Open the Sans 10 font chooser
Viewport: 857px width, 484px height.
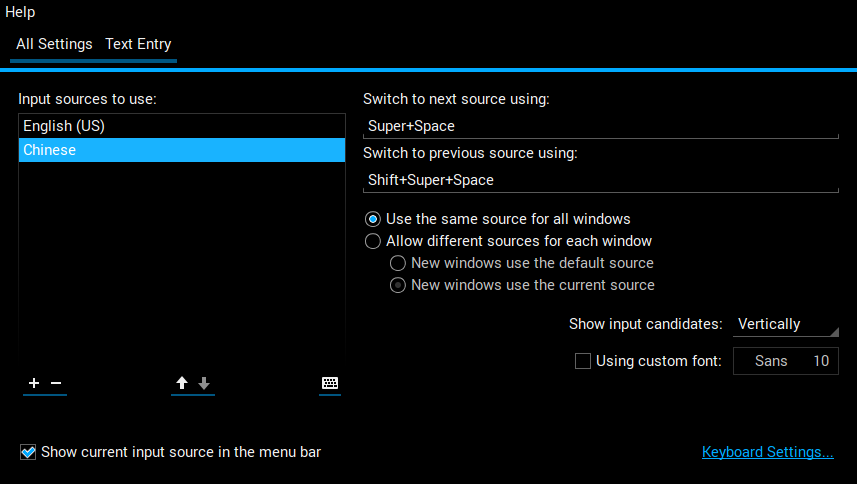pyautogui.click(x=785, y=361)
